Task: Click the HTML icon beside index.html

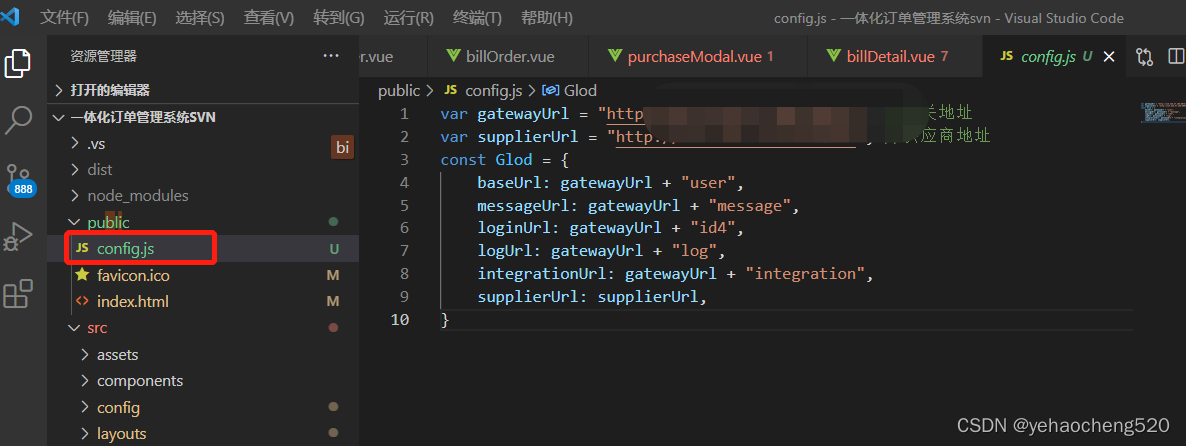Action: 82,302
